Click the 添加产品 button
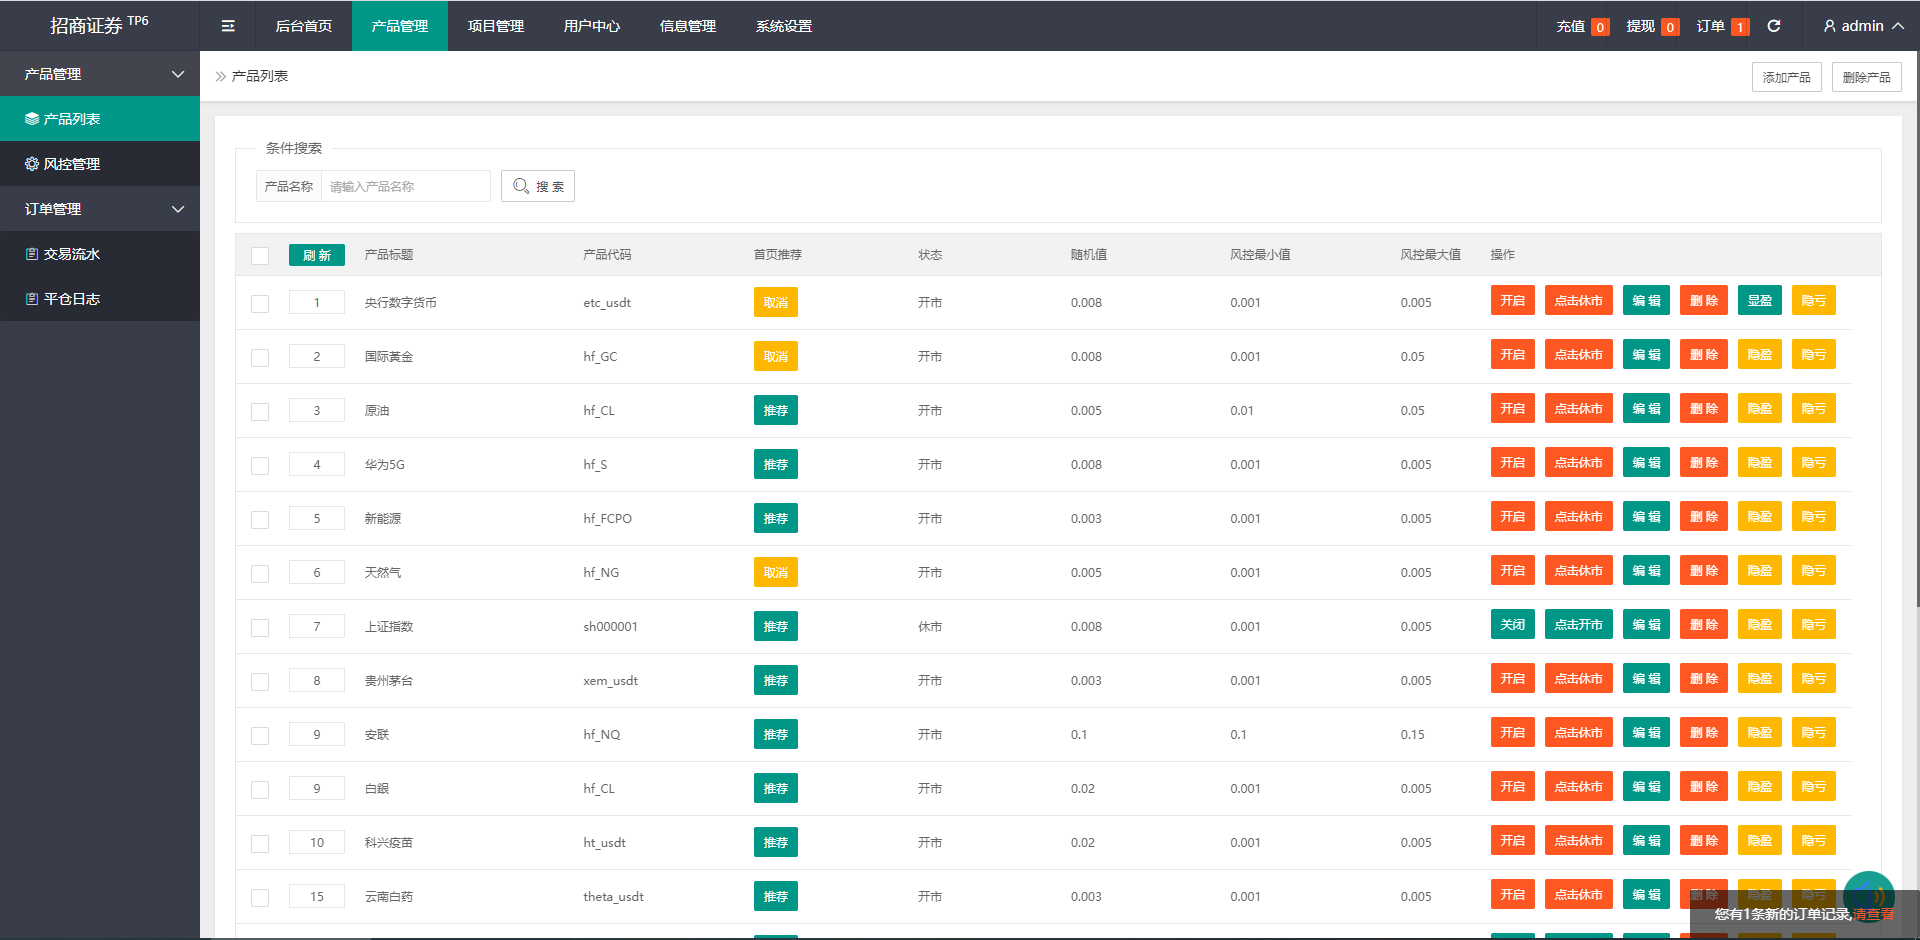 click(1786, 77)
